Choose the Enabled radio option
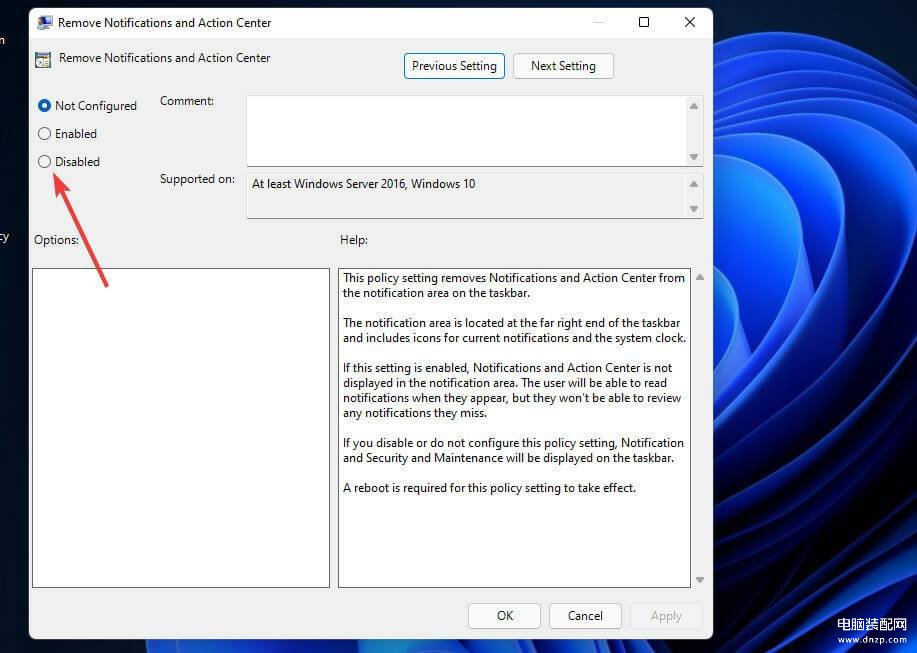917x653 pixels. pos(44,133)
